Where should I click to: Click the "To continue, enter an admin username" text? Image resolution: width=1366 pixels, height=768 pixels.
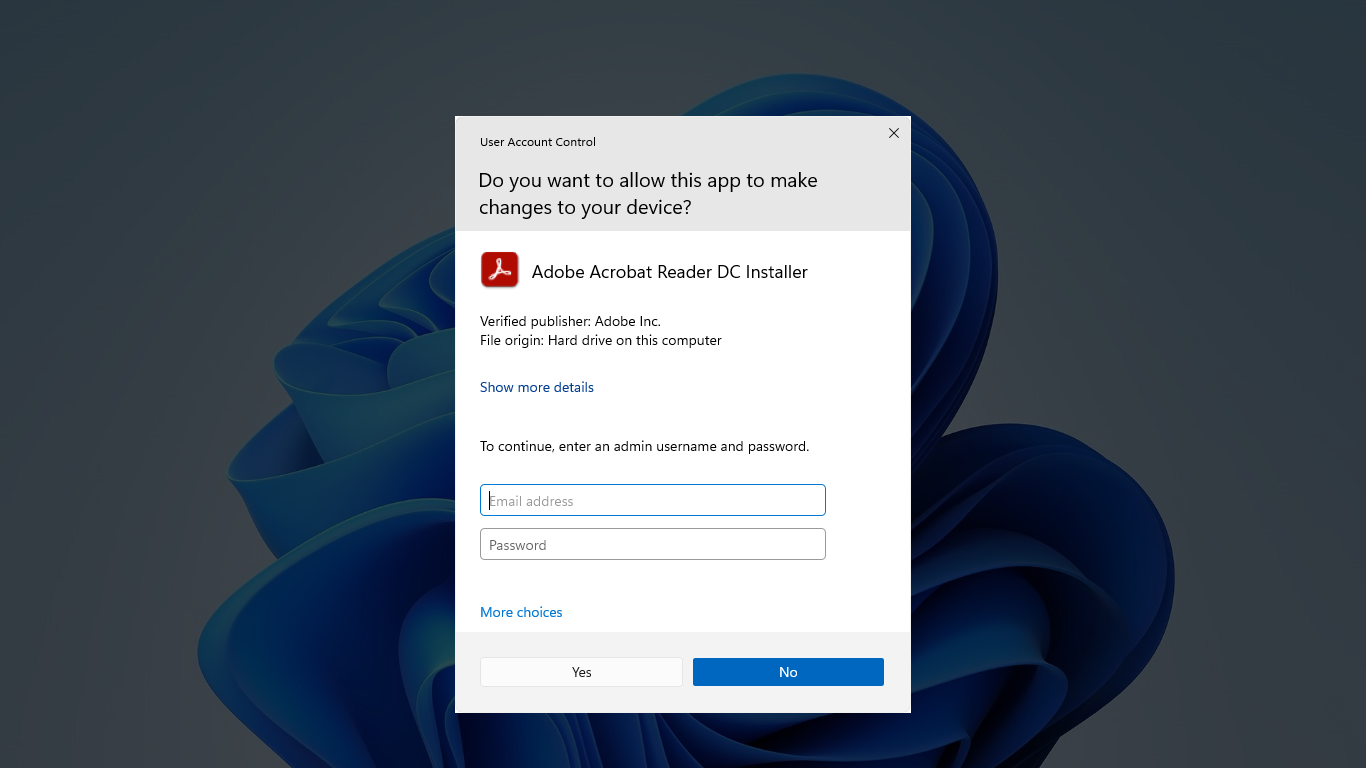click(x=645, y=446)
